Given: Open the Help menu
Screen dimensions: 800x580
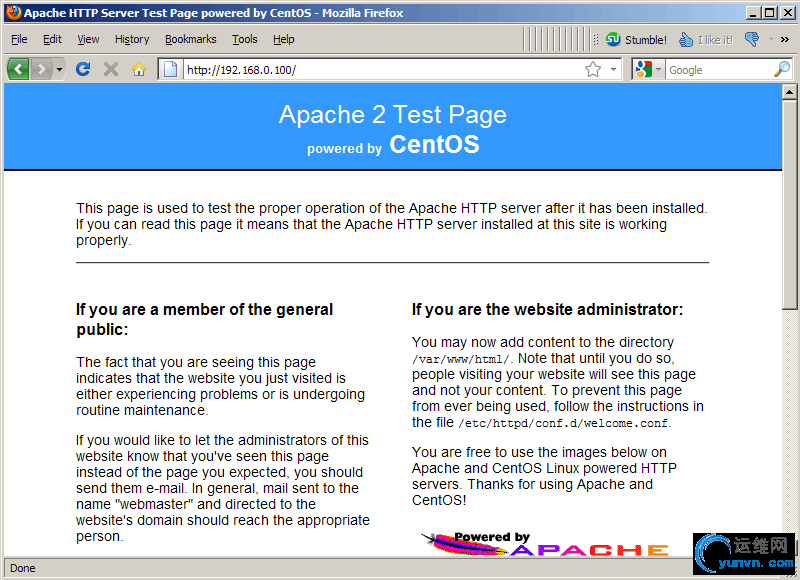Looking at the screenshot, I should [284, 39].
